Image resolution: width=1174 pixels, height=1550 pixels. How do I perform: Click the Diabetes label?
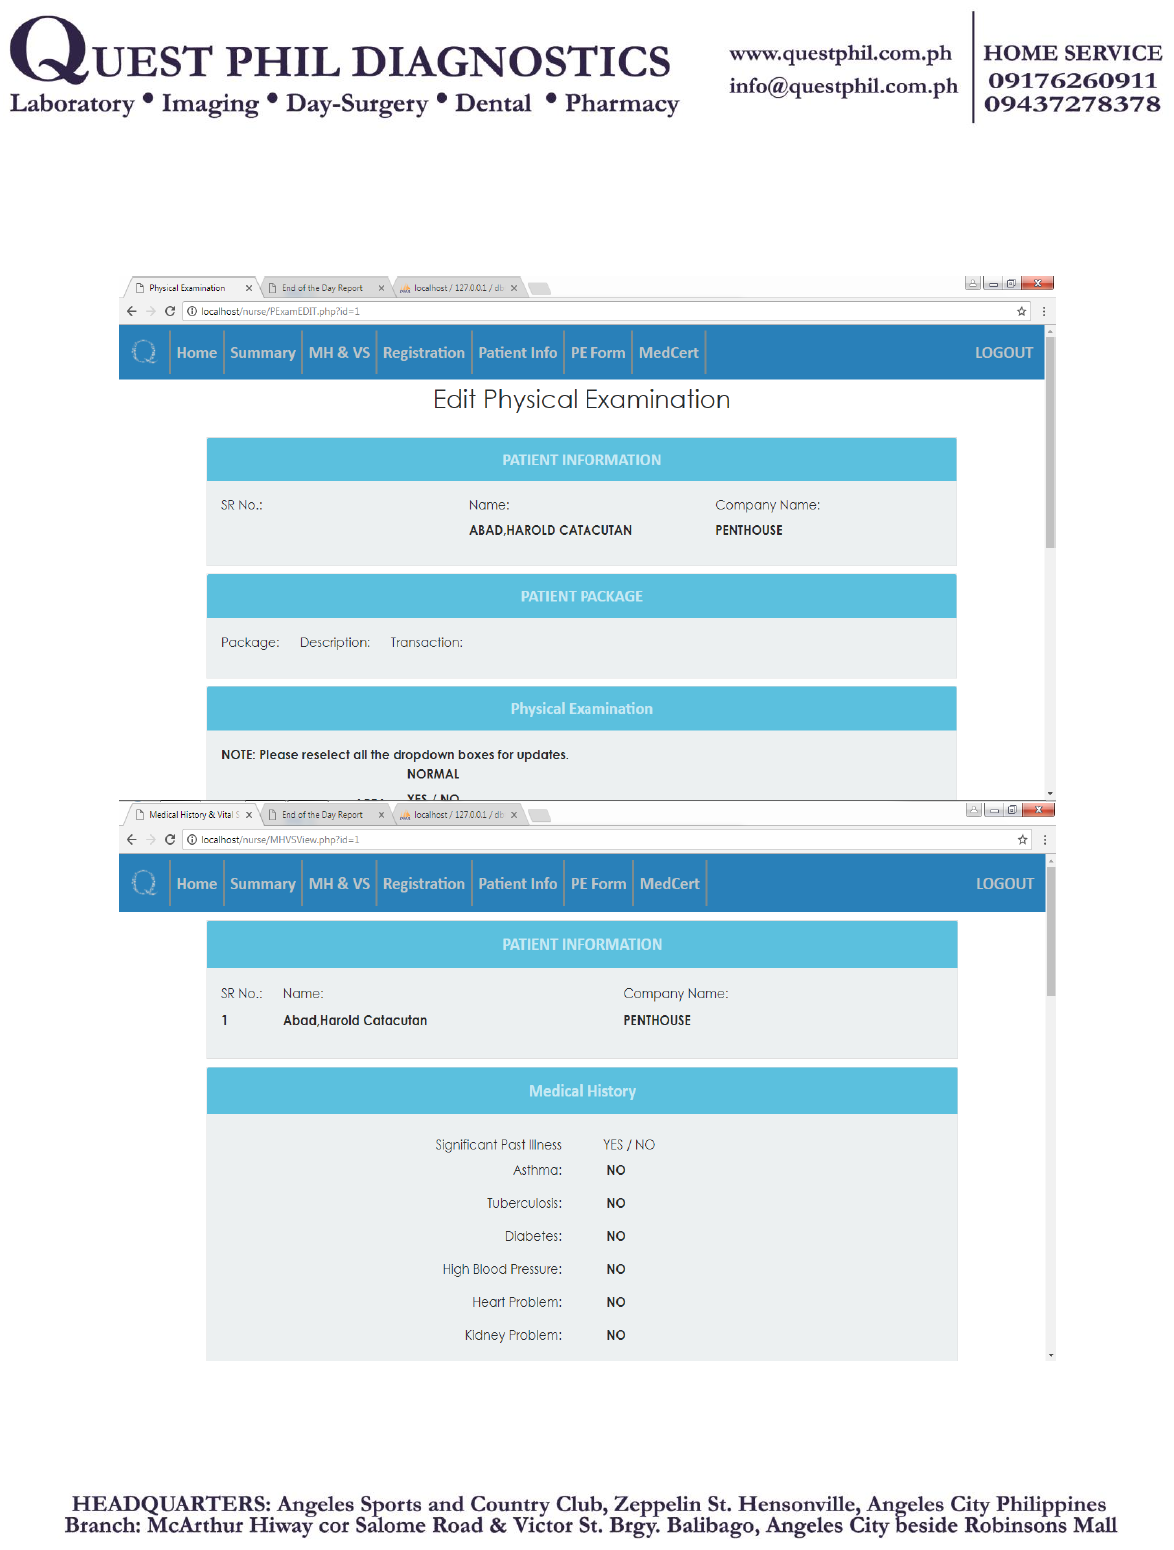coord(533,1236)
